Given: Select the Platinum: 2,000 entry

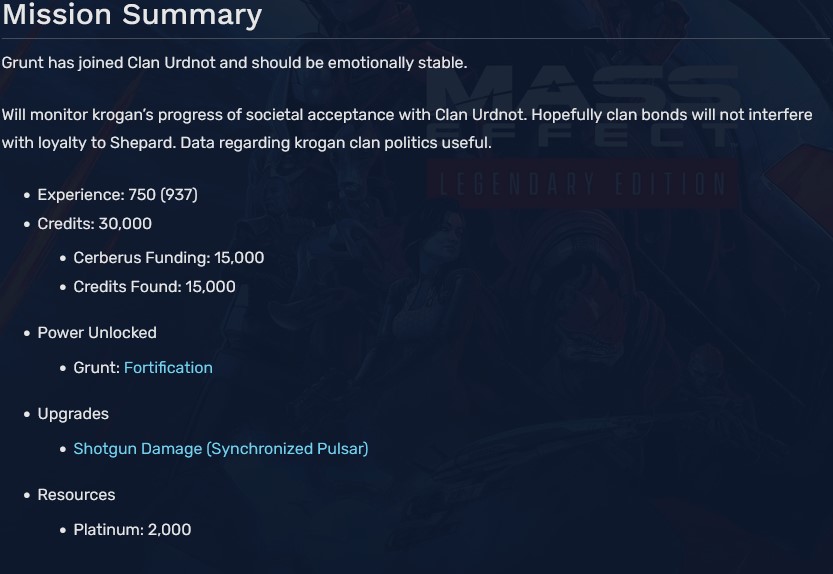Looking at the screenshot, I should coord(132,530).
